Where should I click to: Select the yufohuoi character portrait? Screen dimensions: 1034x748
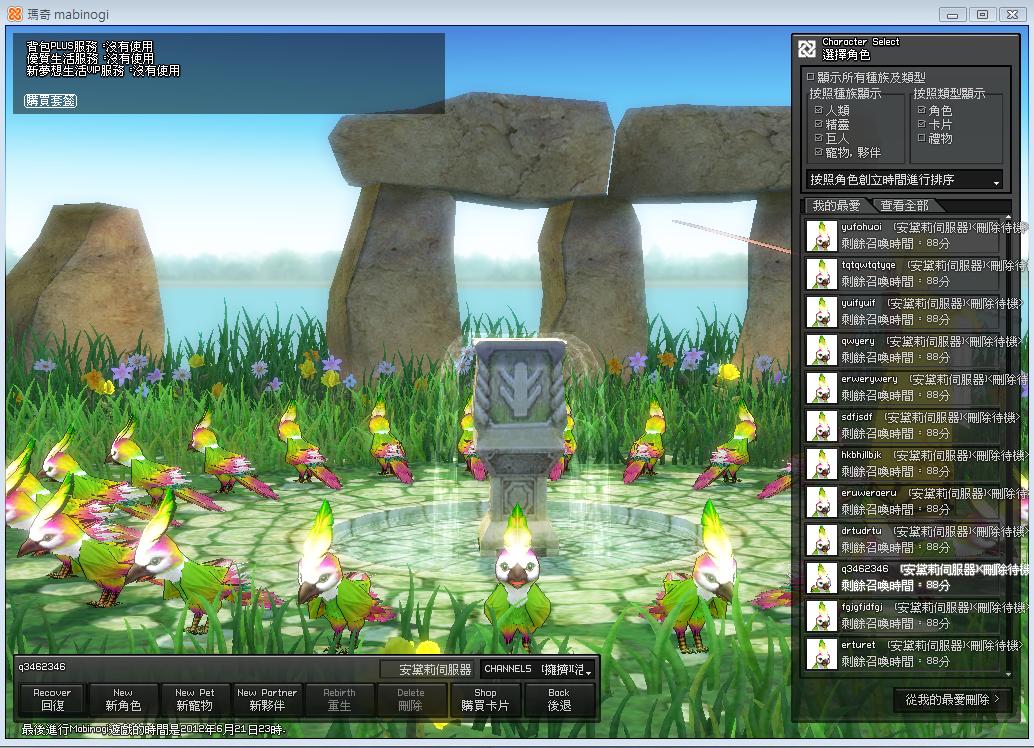pos(821,236)
